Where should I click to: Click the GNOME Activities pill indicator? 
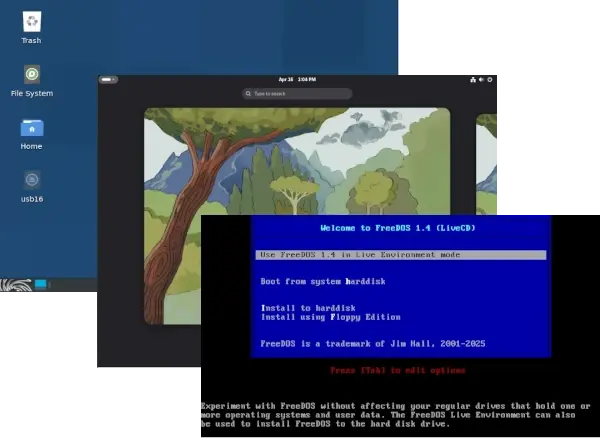coord(108,80)
